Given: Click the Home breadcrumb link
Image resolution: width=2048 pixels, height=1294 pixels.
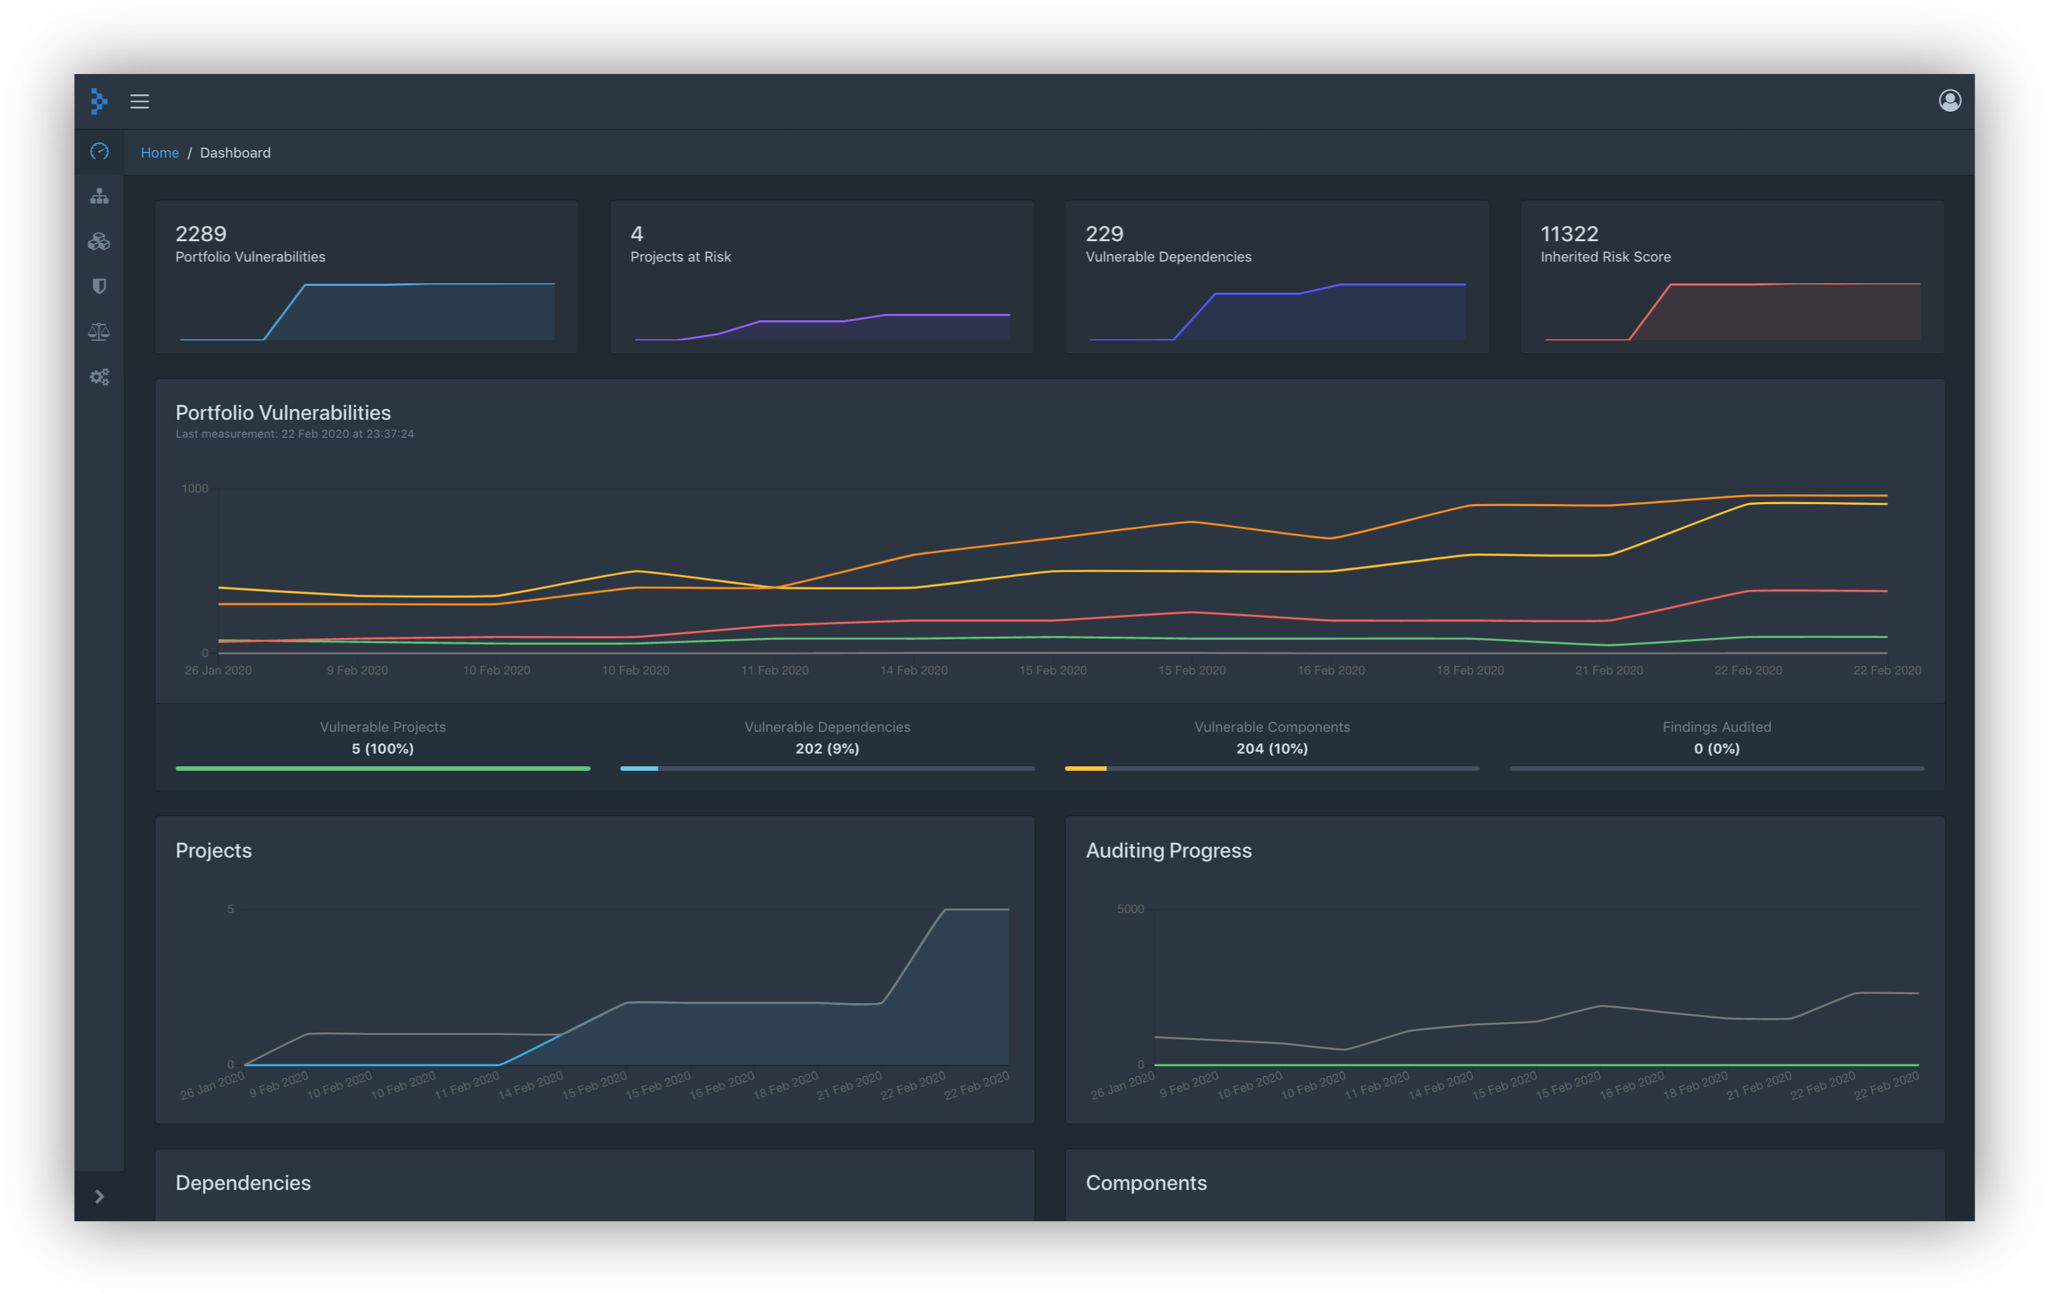Looking at the screenshot, I should pyautogui.click(x=160, y=152).
